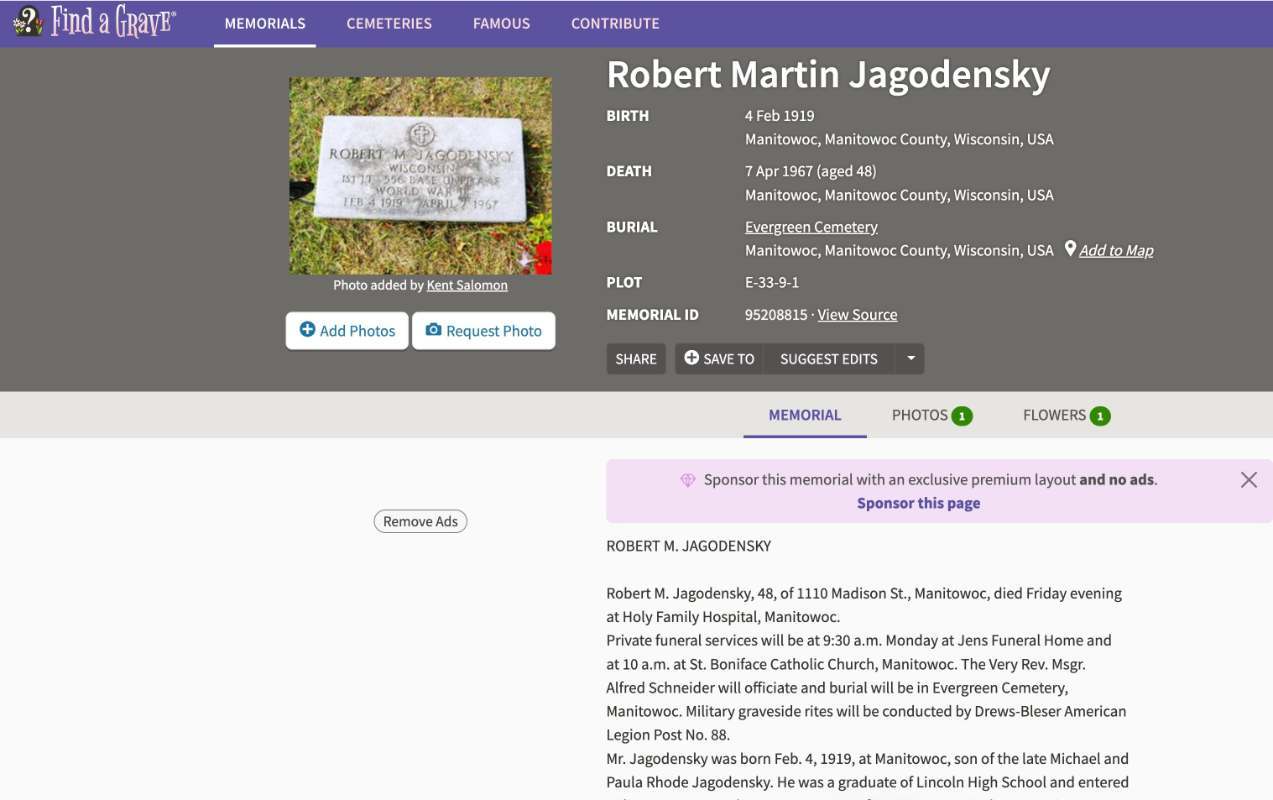Click the Request Photo button
Viewport: 1273px width, 800px height.
483,331
